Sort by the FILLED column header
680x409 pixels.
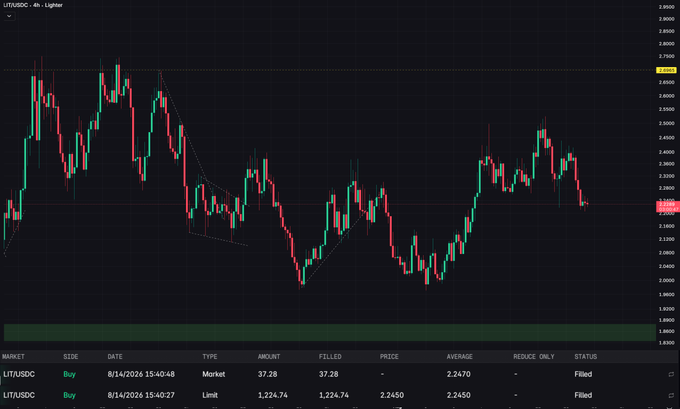(x=330, y=357)
